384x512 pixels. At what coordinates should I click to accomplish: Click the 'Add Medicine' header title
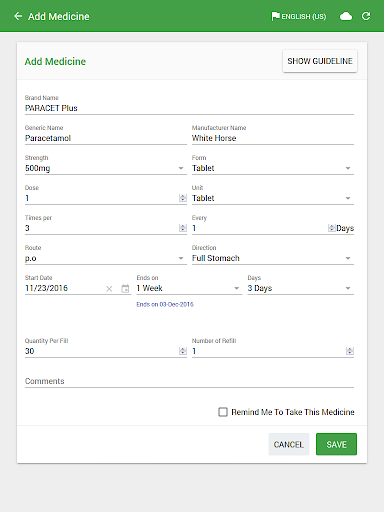[59, 16]
